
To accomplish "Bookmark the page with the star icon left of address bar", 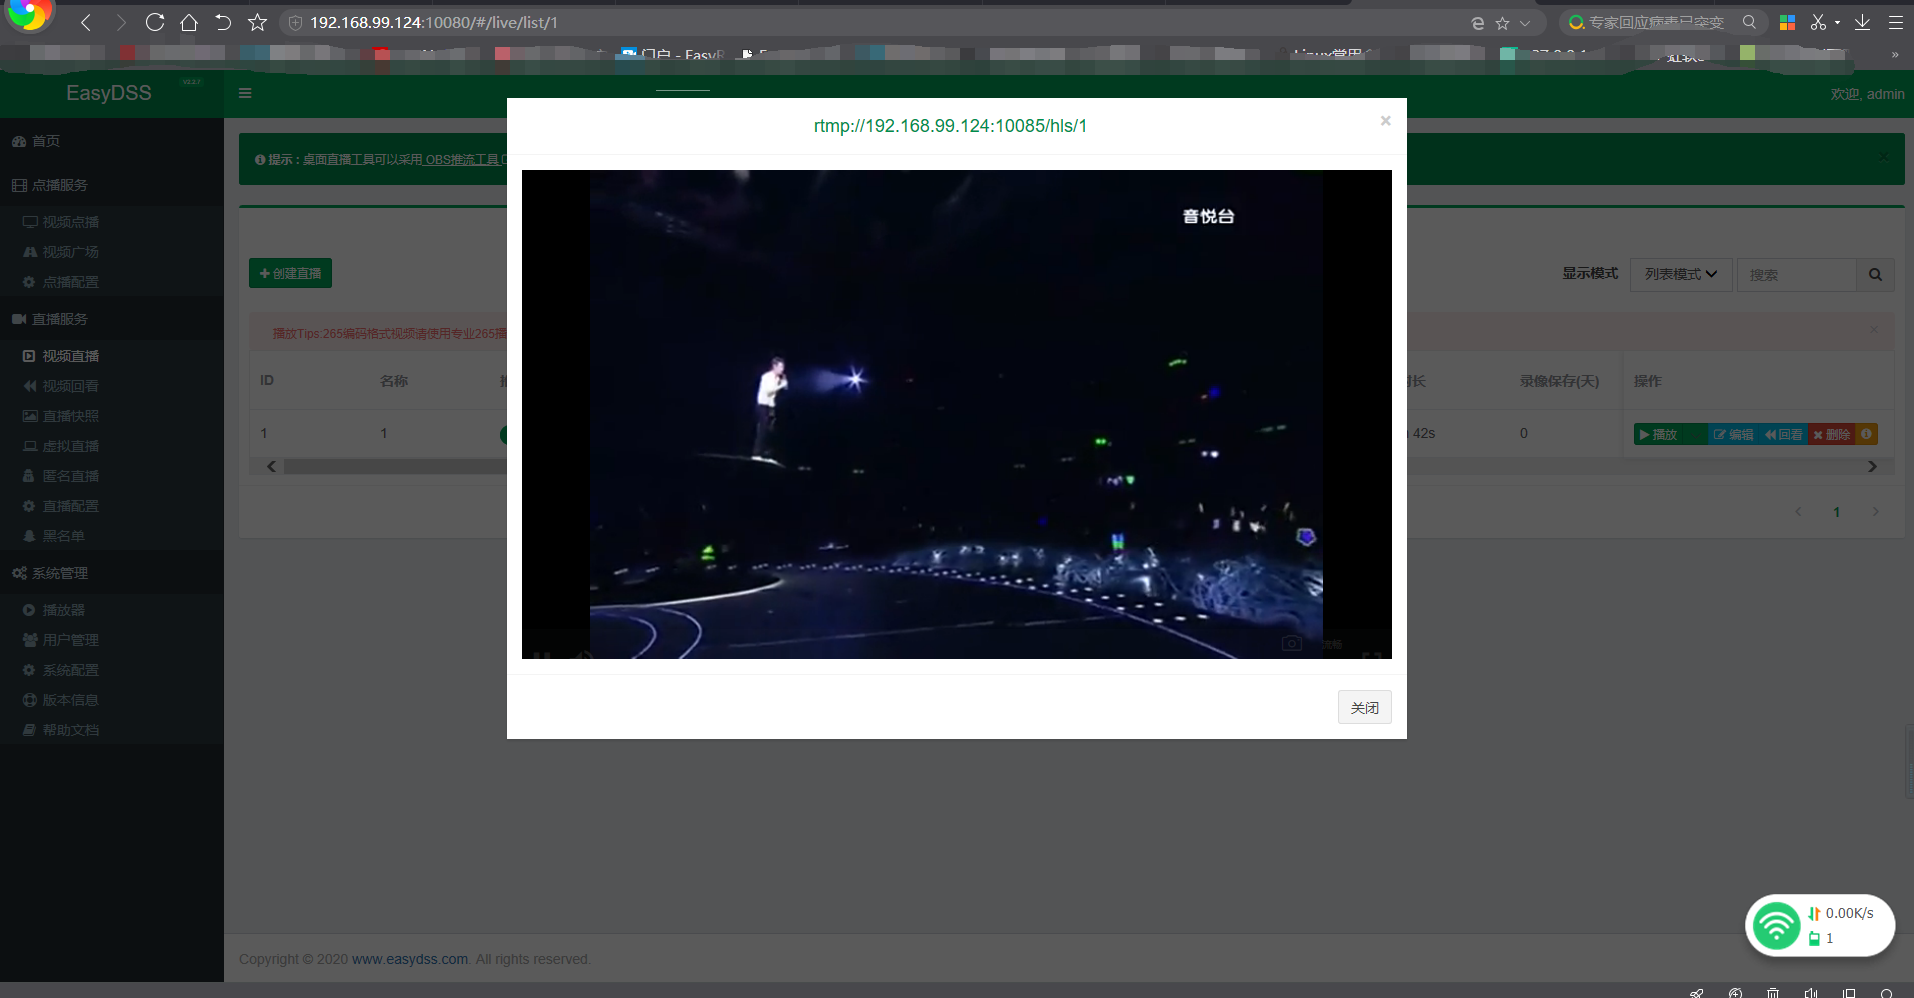I will (257, 22).
